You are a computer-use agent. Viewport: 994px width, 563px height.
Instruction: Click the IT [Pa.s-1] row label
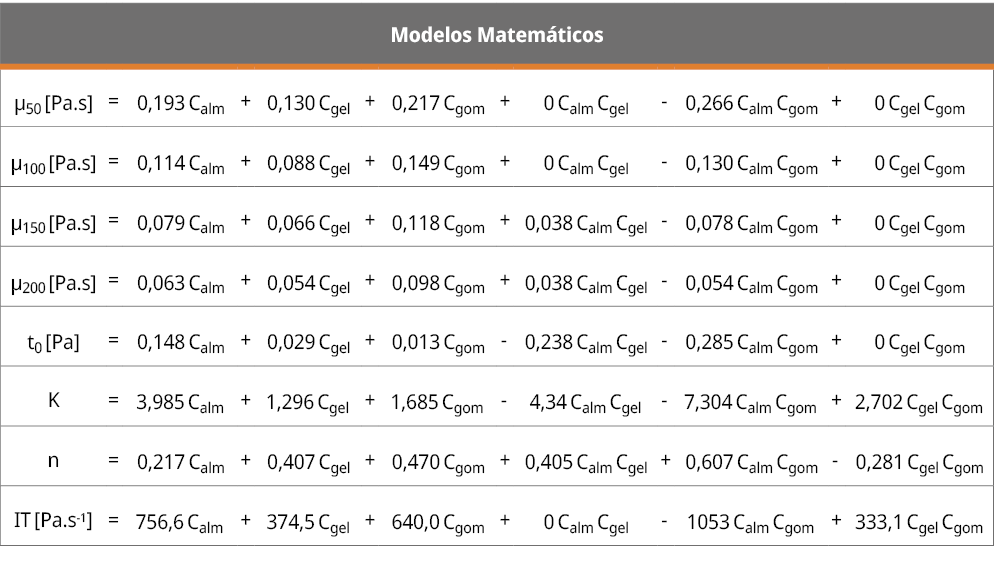(x=53, y=521)
